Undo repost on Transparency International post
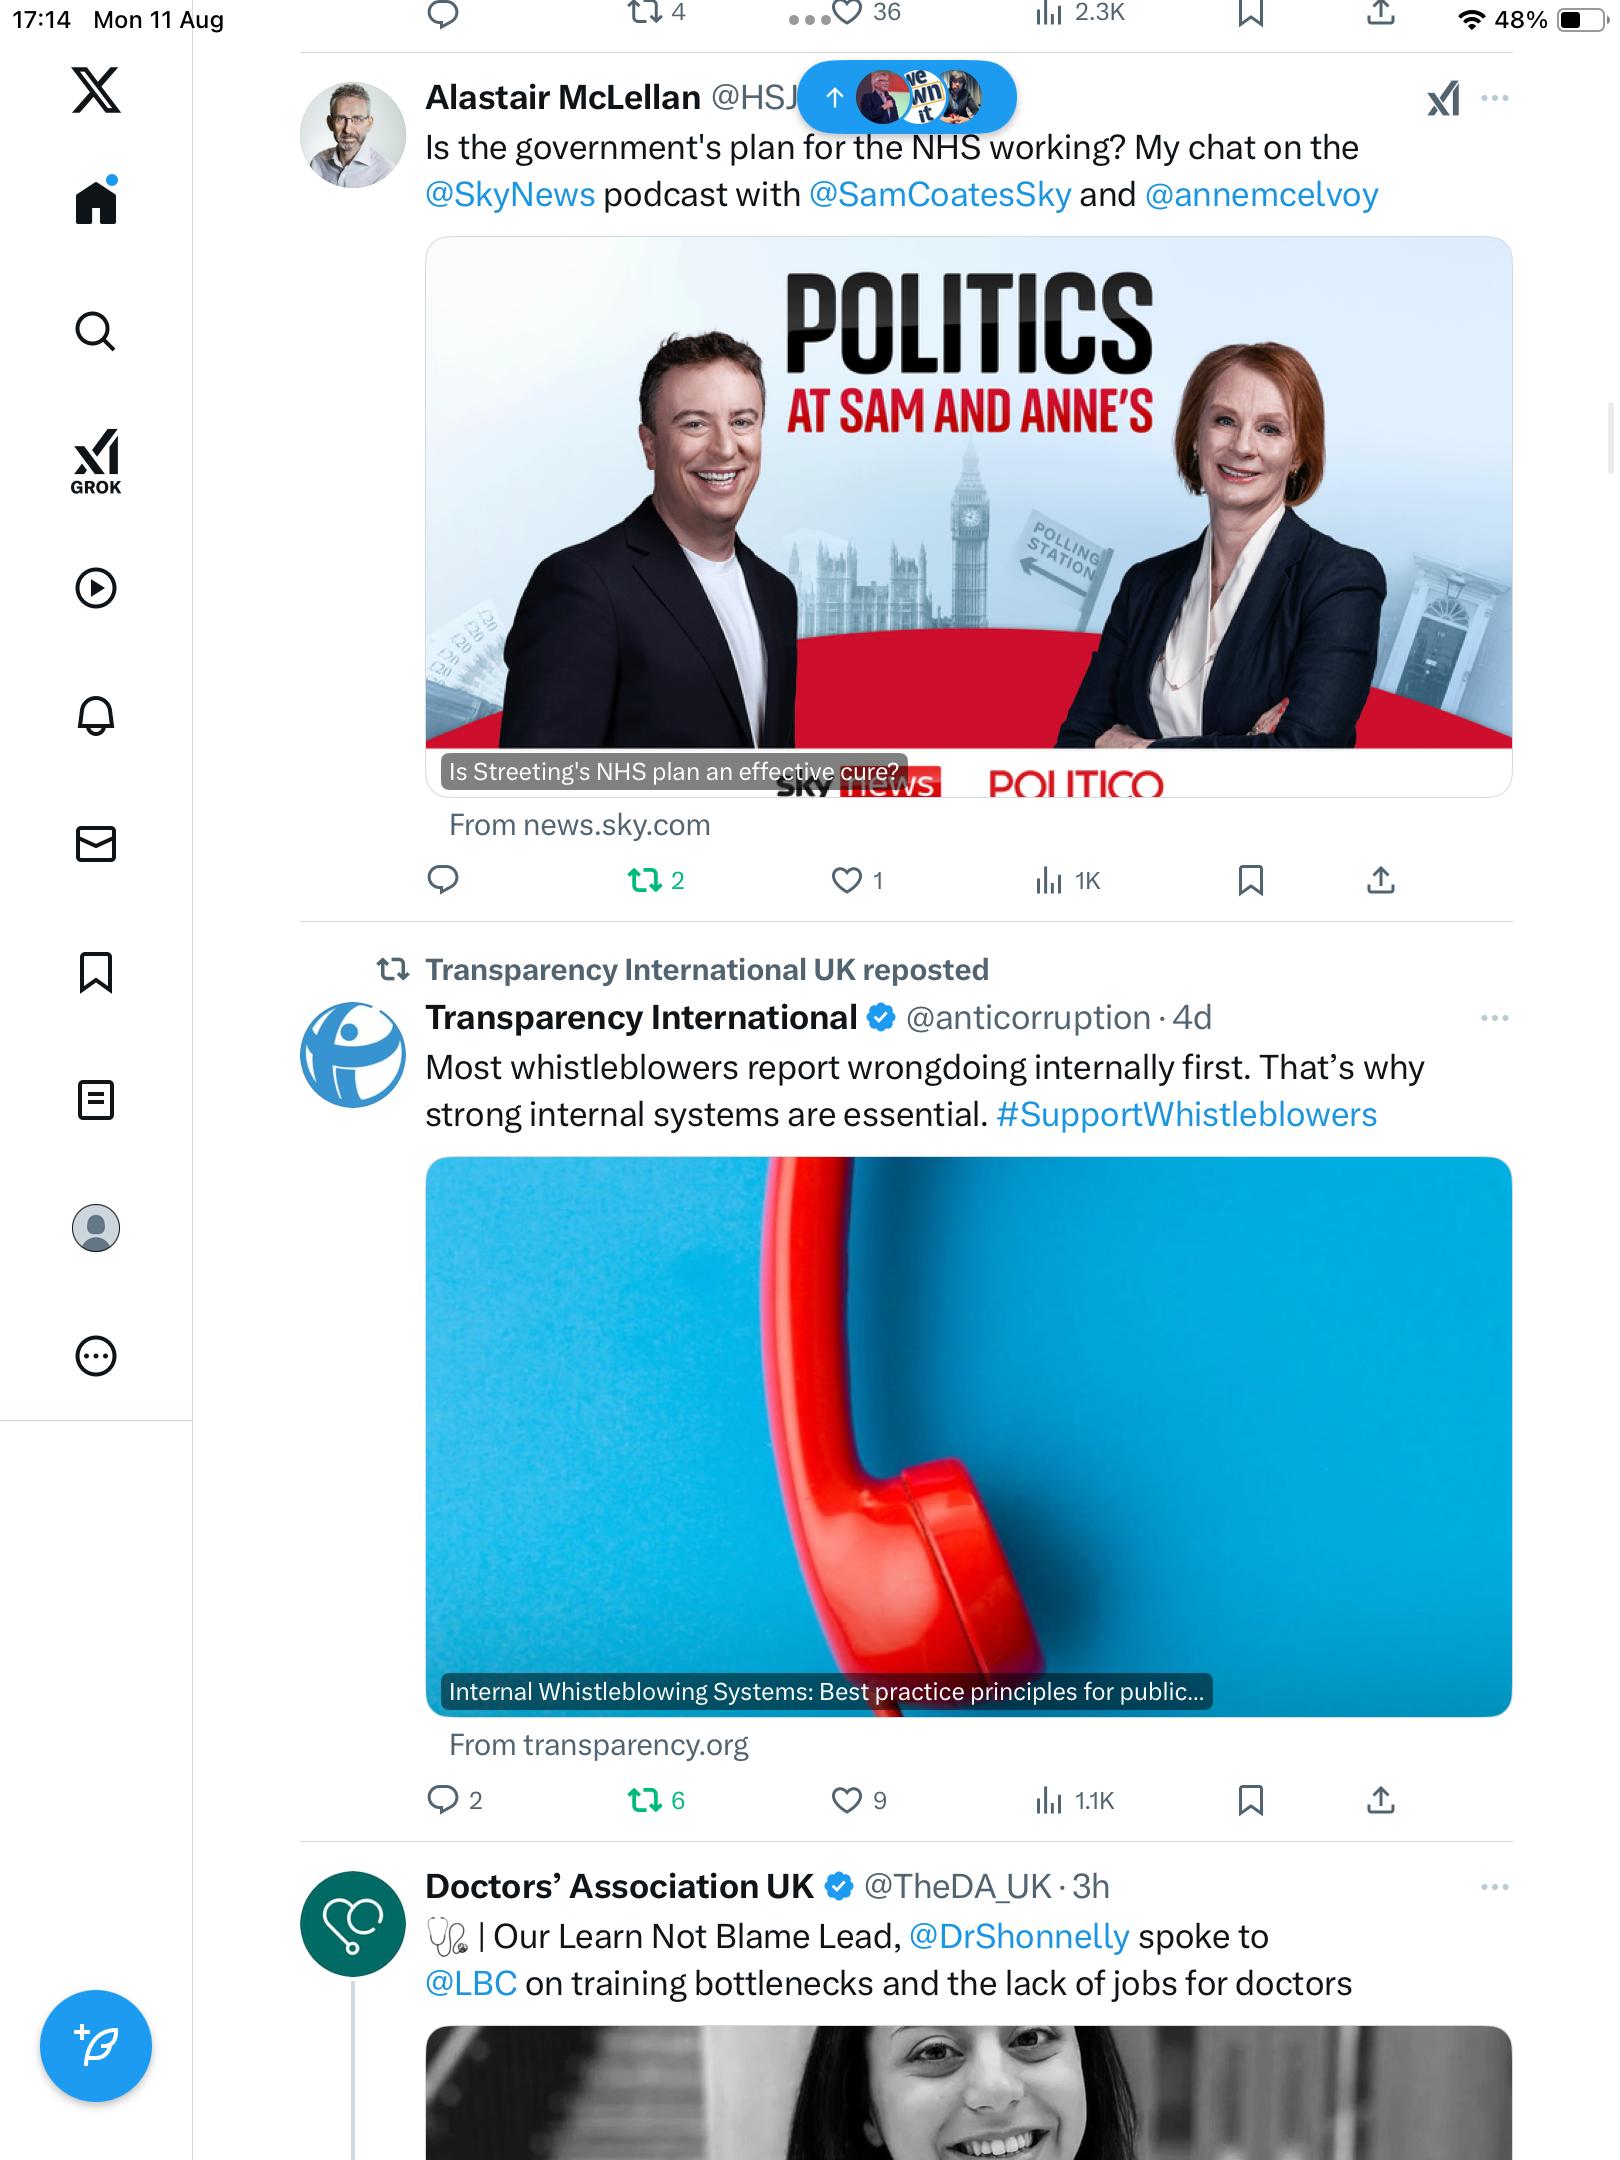 (645, 1800)
